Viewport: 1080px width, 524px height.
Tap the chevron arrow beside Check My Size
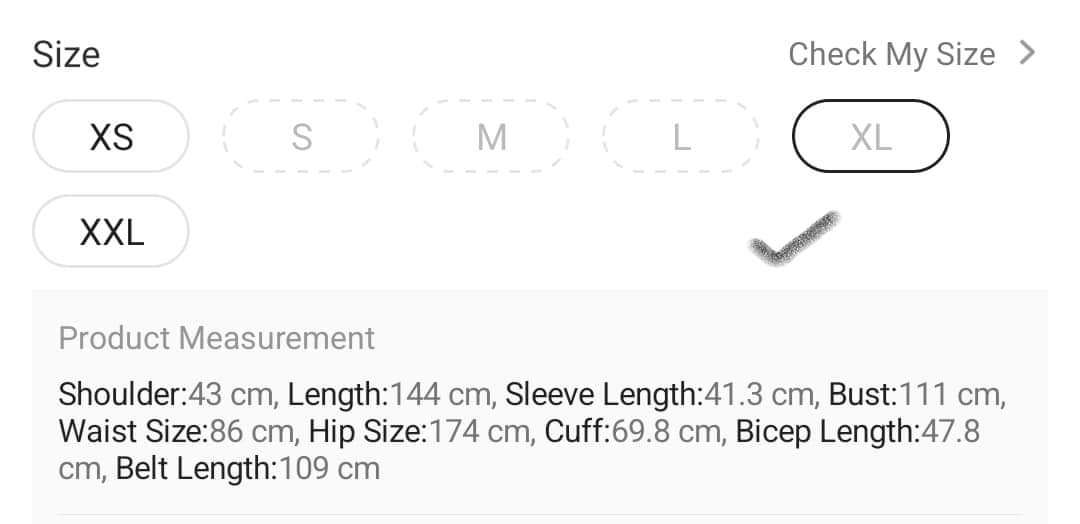(1027, 53)
